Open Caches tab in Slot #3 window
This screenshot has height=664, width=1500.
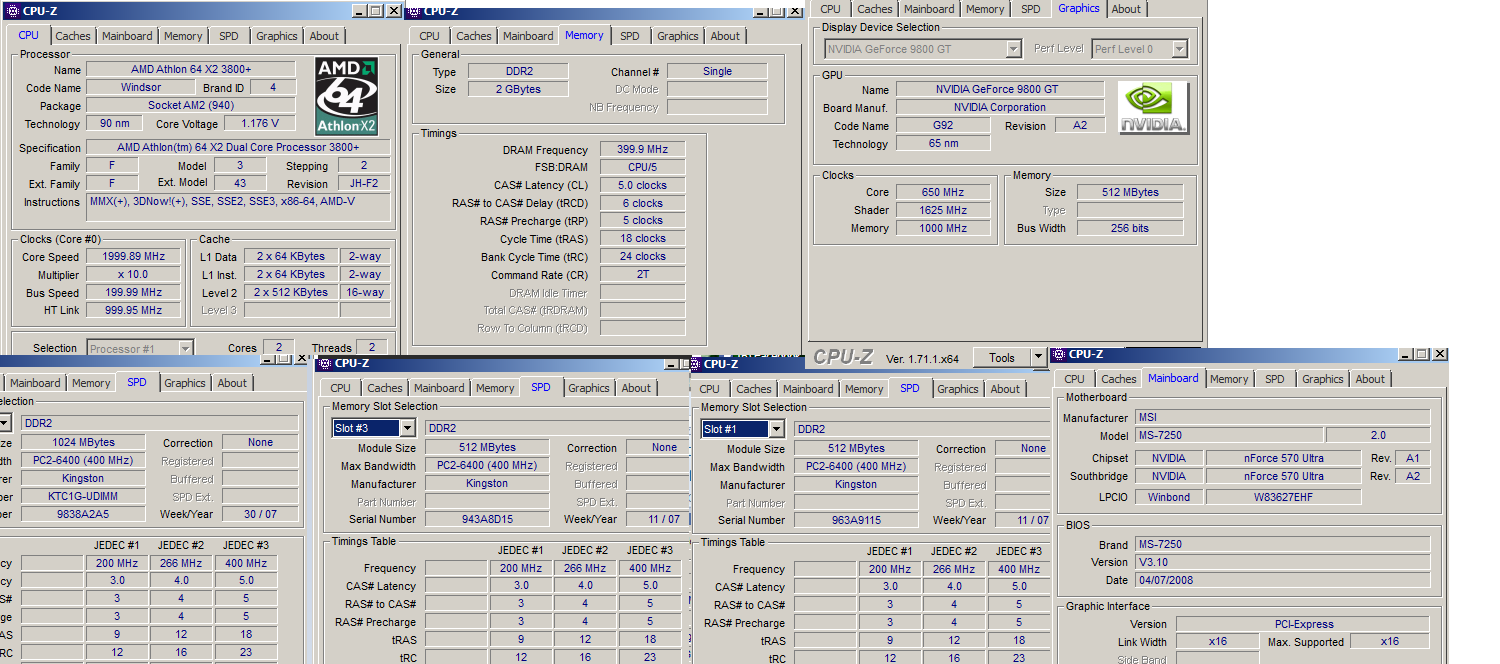pyautogui.click(x=384, y=388)
